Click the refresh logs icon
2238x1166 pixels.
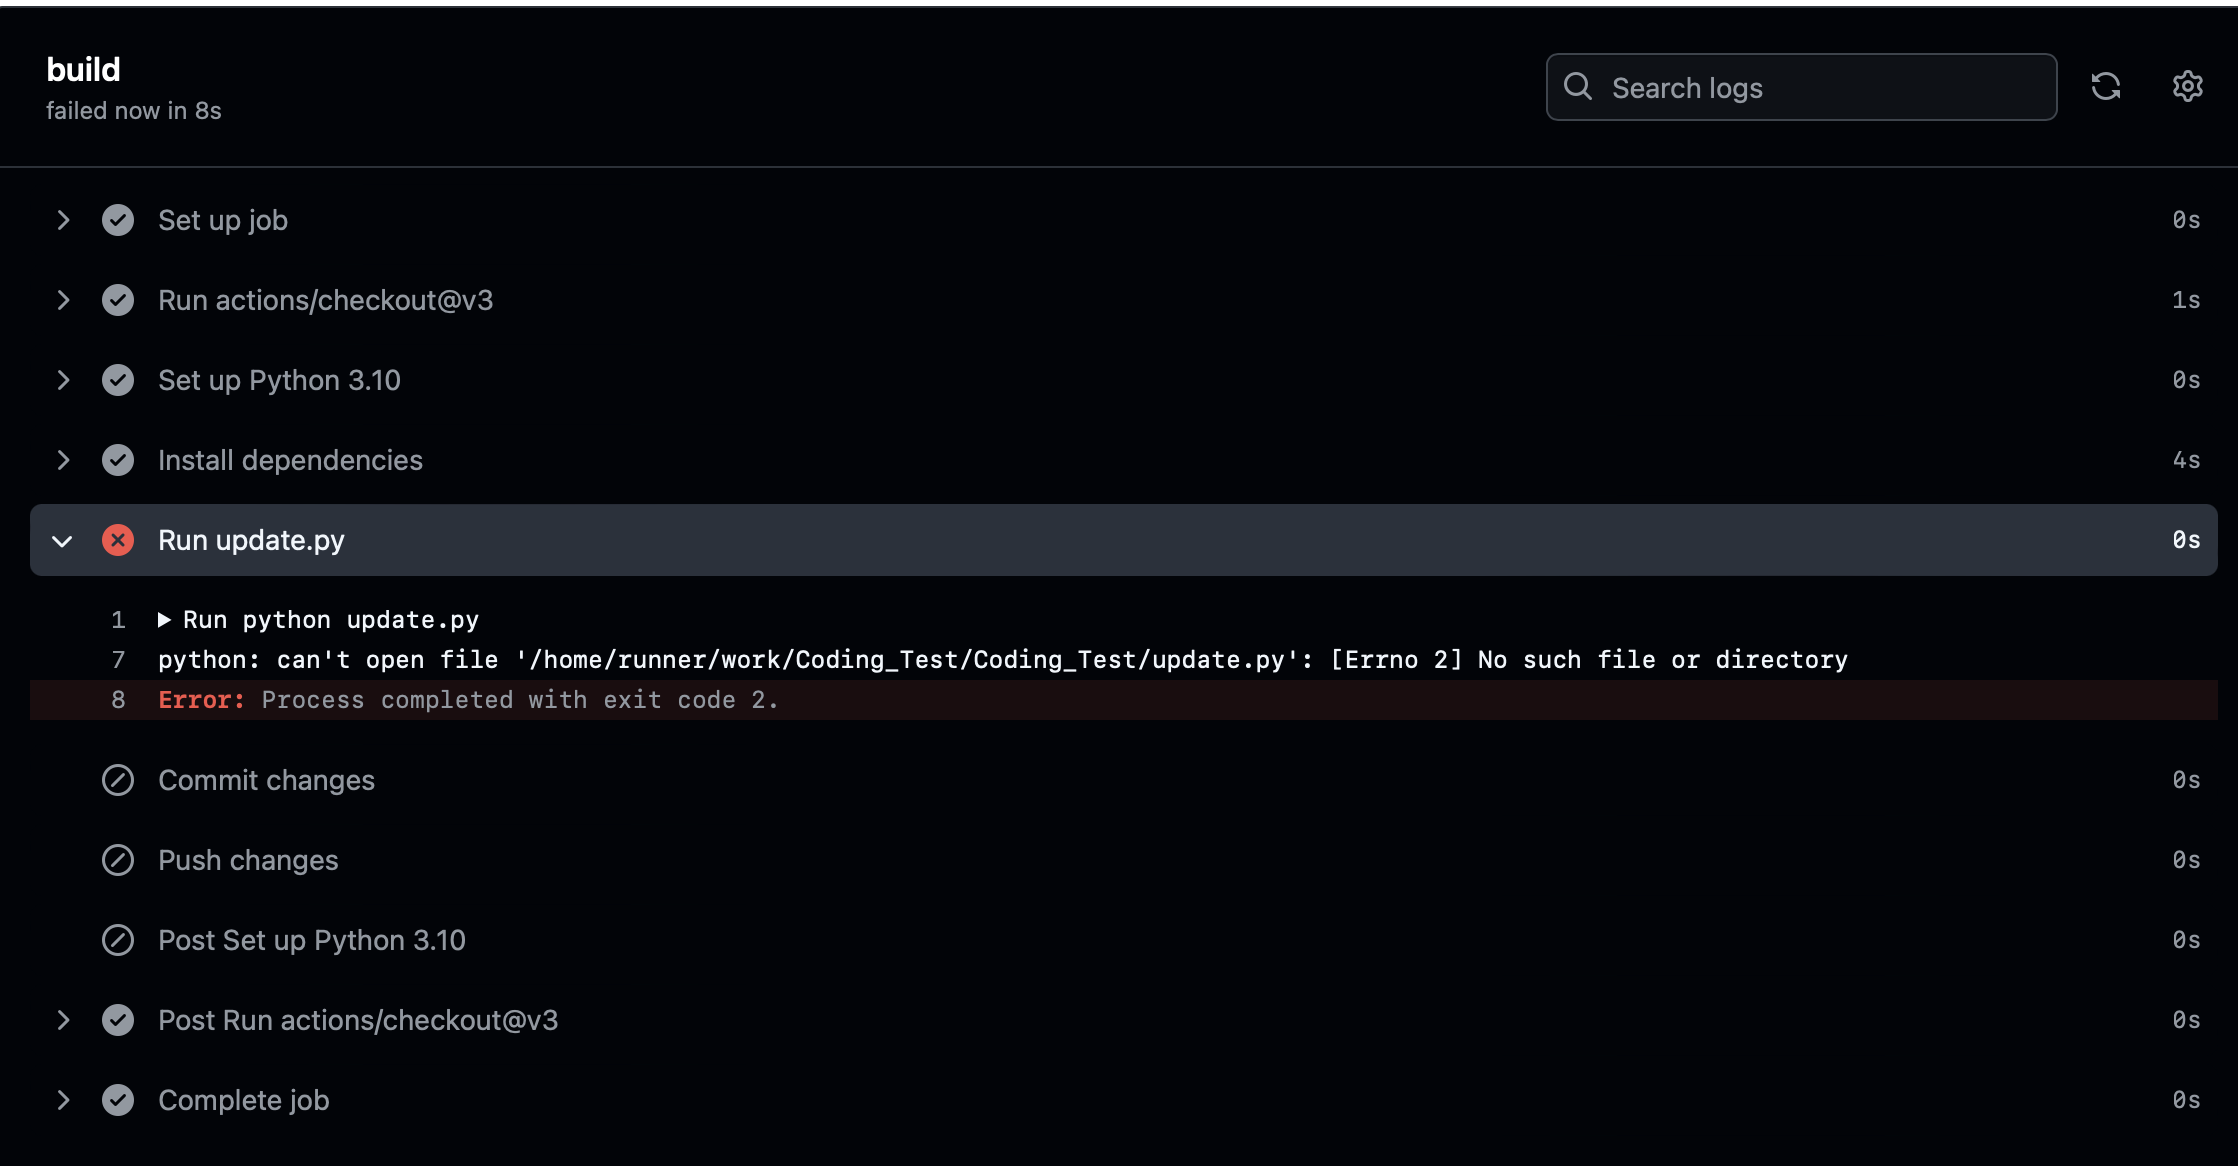2105,87
